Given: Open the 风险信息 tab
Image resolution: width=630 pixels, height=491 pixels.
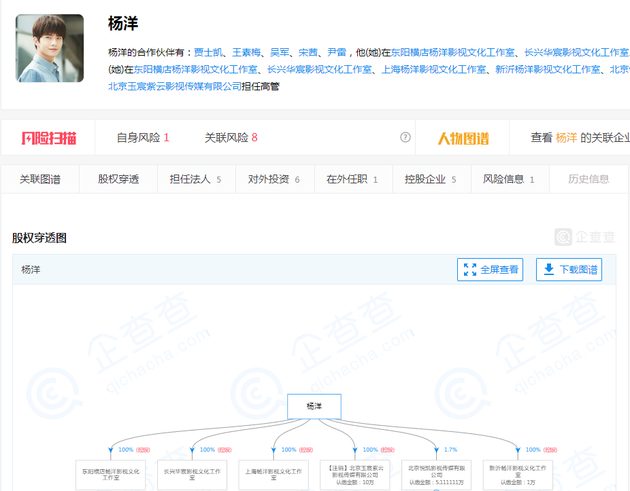Looking at the screenshot, I should (509, 180).
